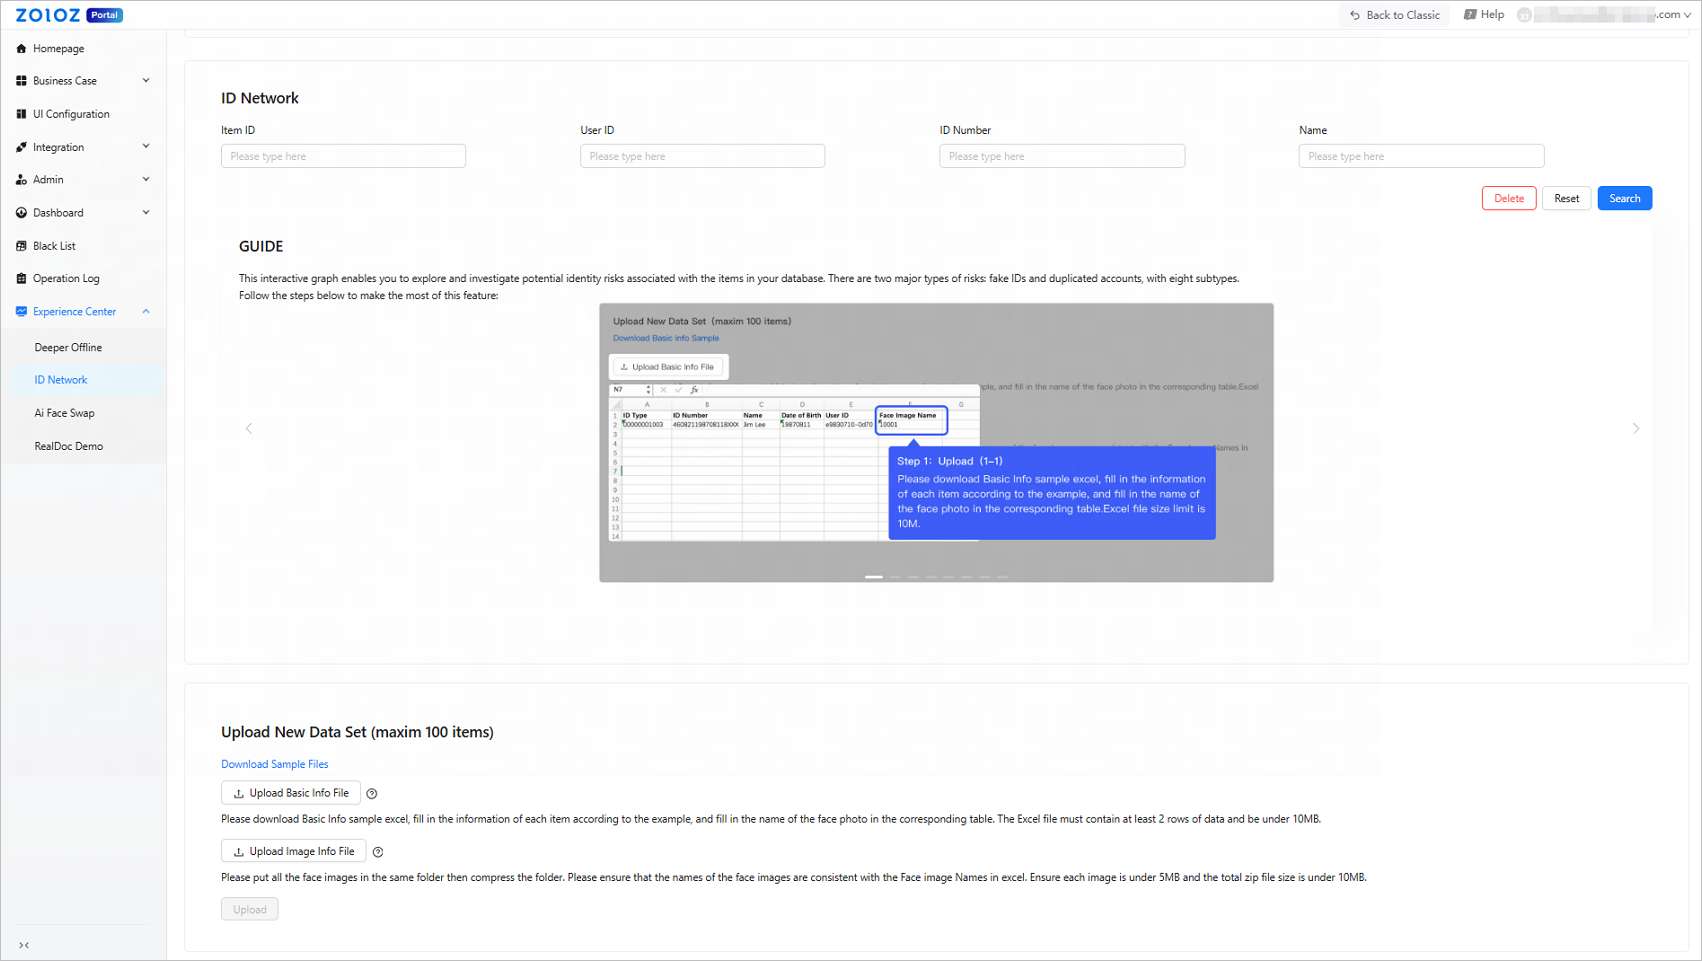This screenshot has width=1702, height=961.
Task: Open the account dropdown in top right
Action: tap(1687, 15)
